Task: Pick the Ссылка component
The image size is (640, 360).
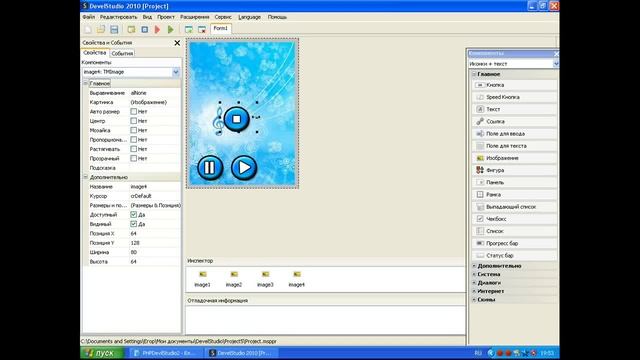Action: tap(514, 122)
